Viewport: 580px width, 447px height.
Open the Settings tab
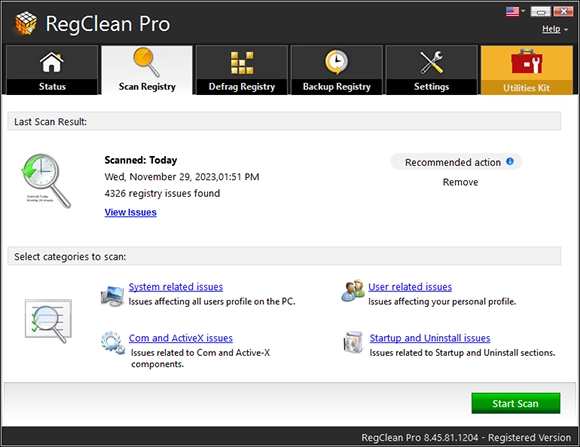tap(431, 70)
